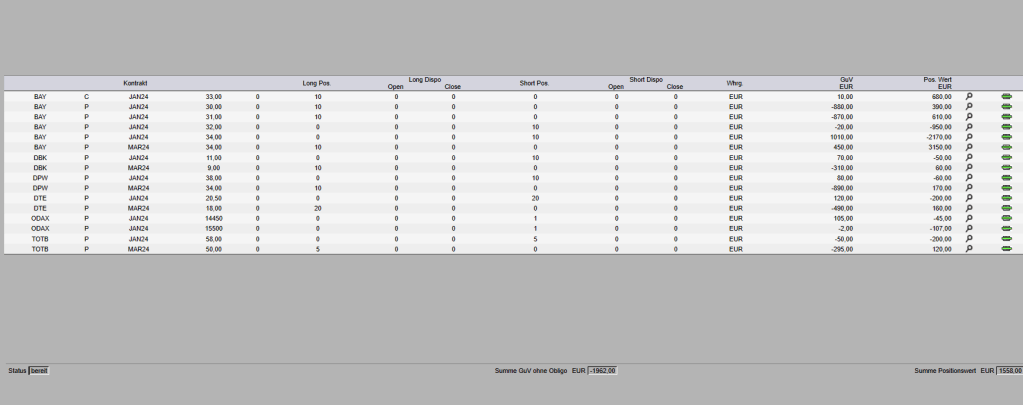
Task: Click green arrow icon for BAY C JAN24 33,00
Action: click(1006, 97)
